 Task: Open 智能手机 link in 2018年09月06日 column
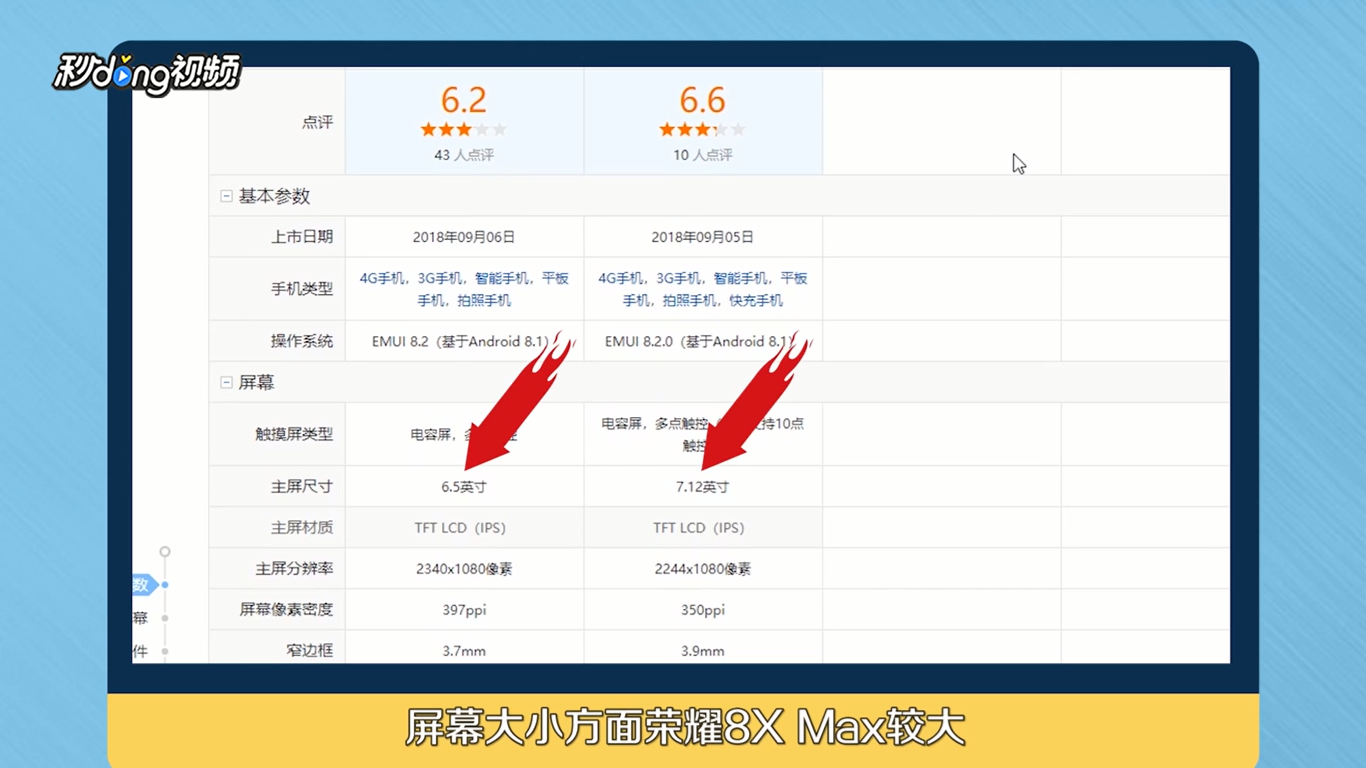click(x=502, y=279)
